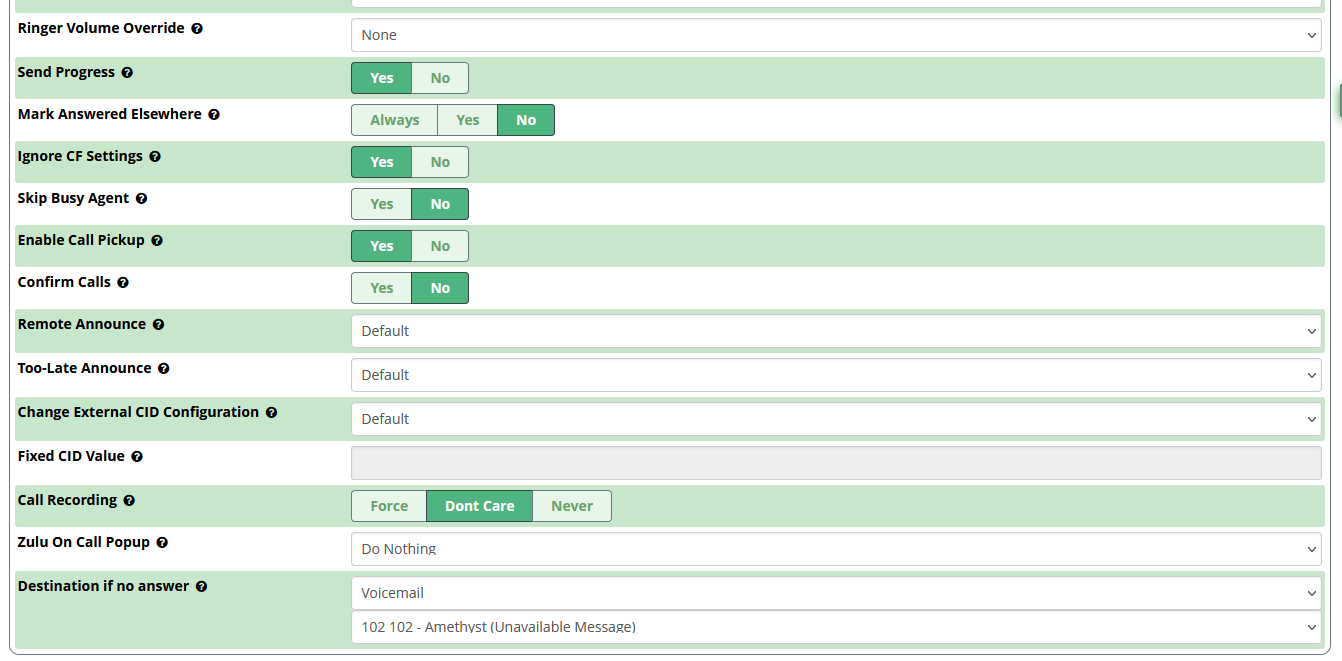Click Fixed CID Value help icon
The image size is (1342, 661).
[x=137, y=457]
